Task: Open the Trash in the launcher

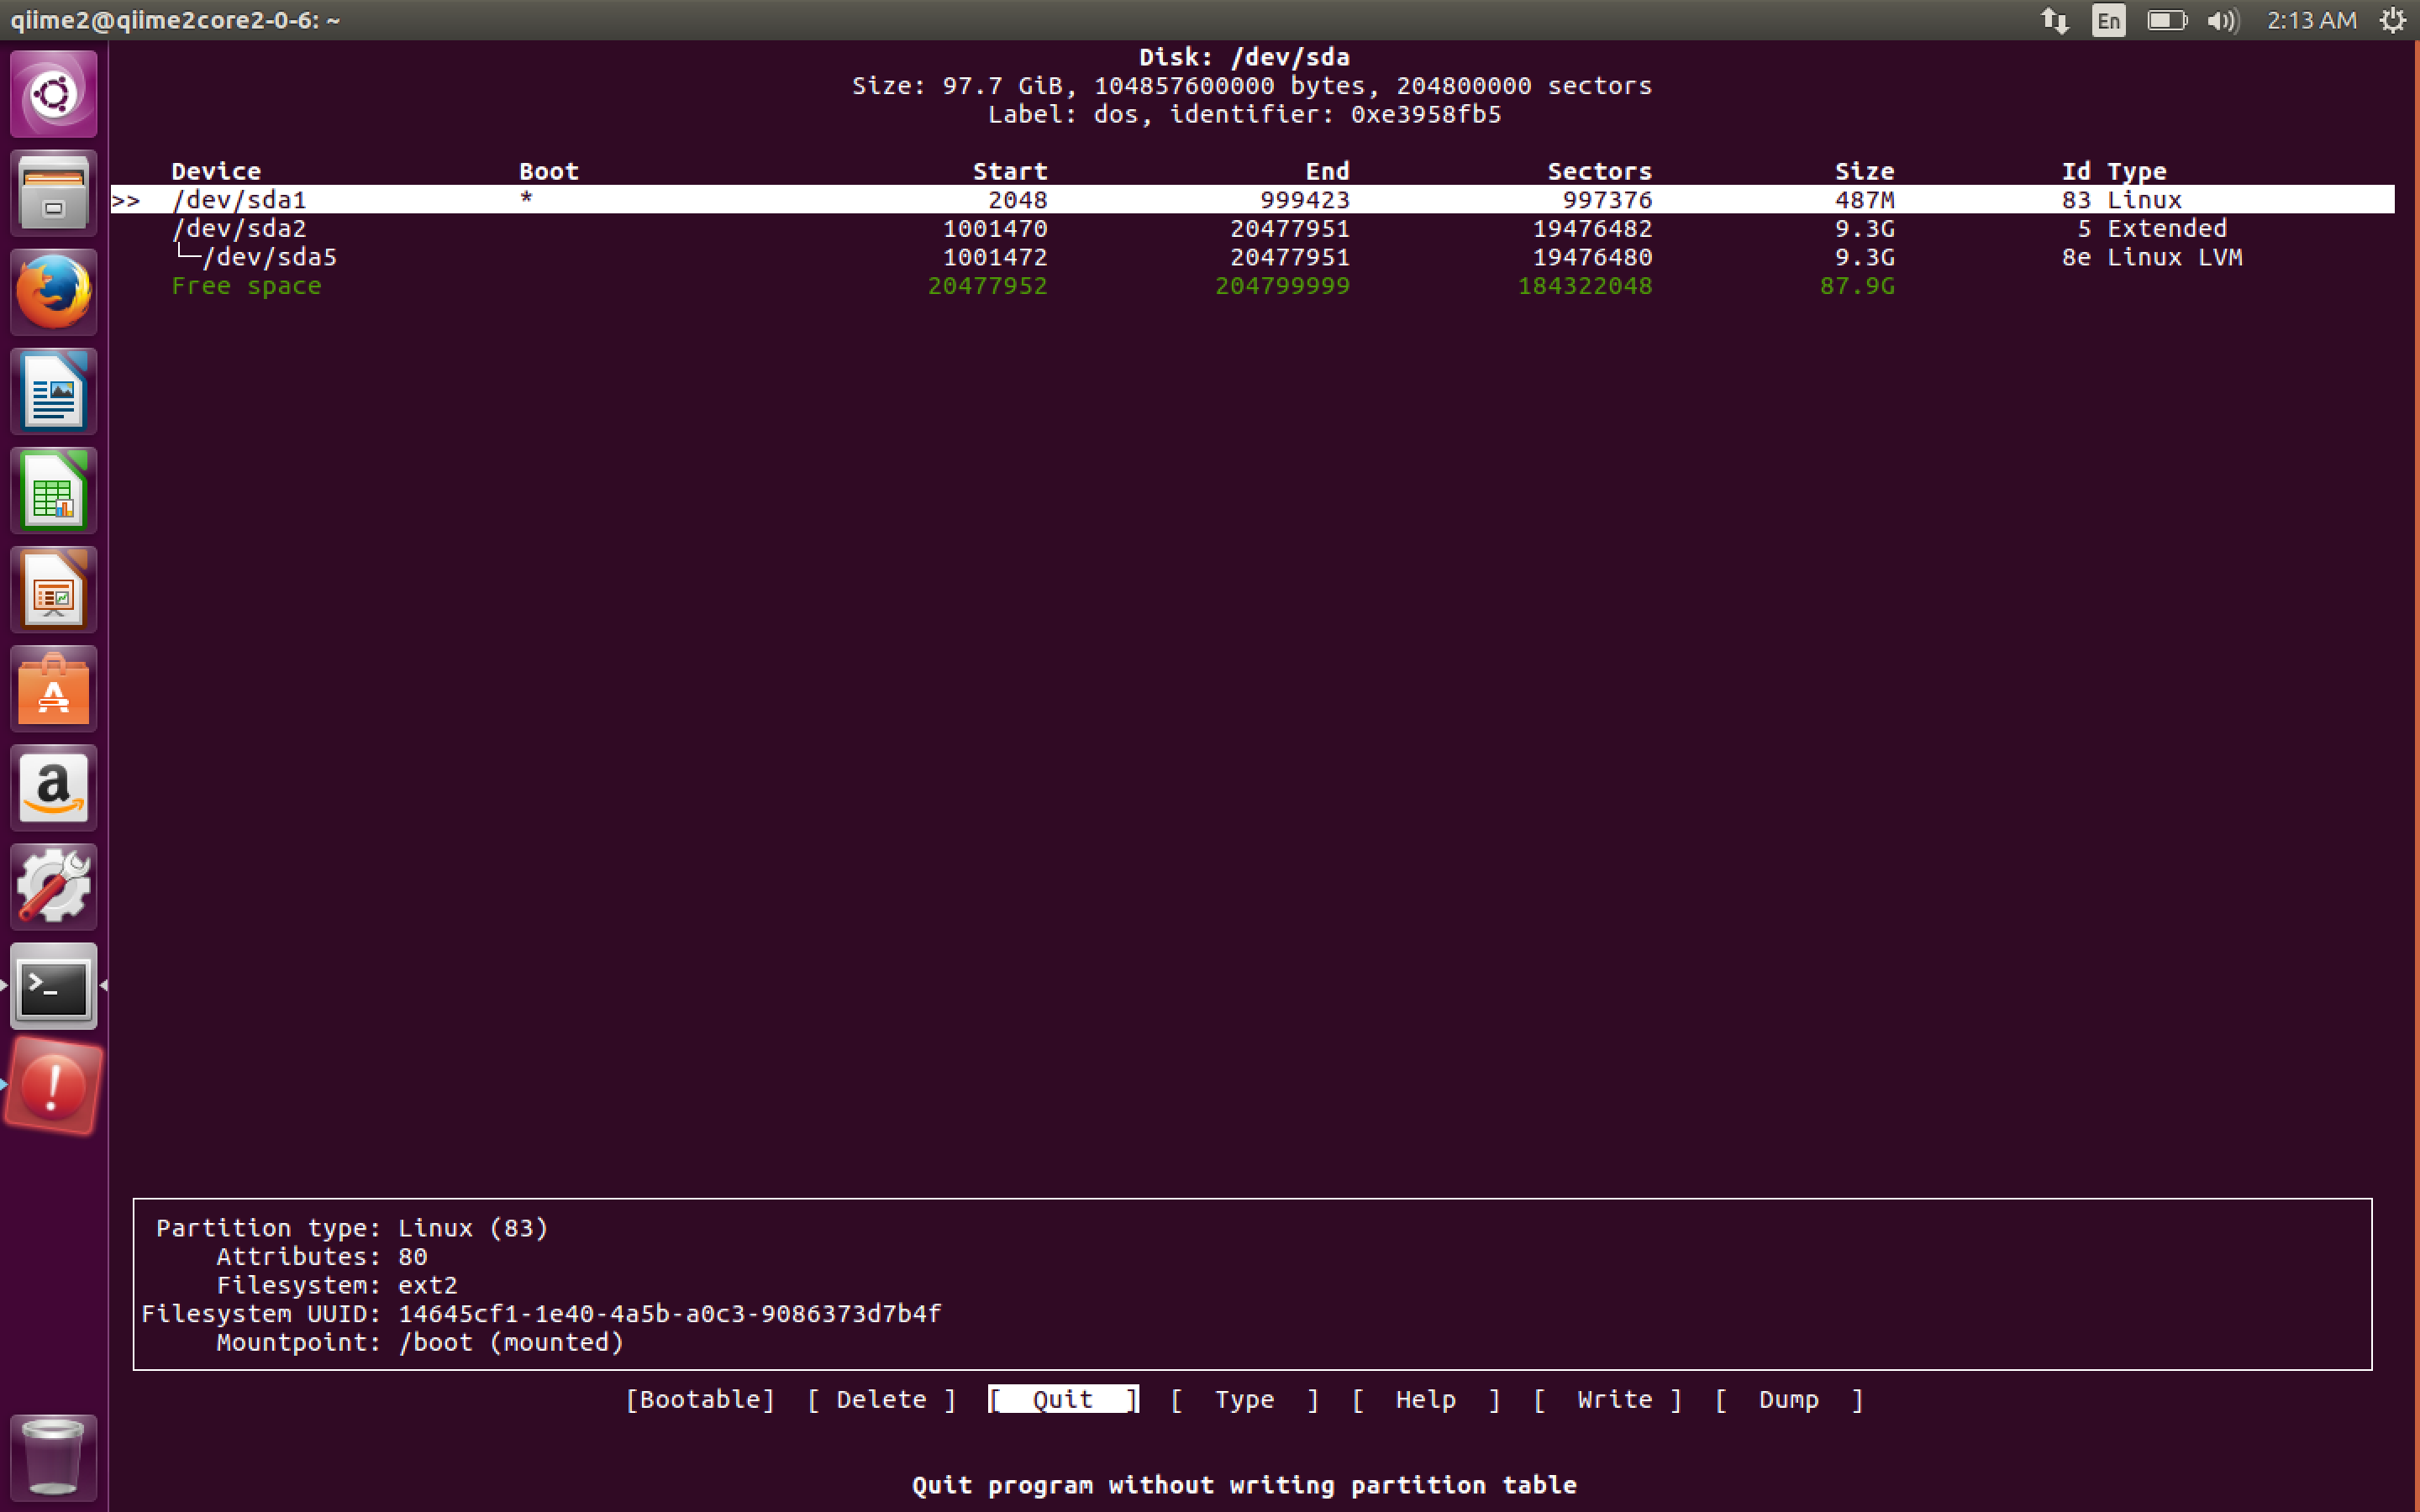Action: (x=54, y=1456)
